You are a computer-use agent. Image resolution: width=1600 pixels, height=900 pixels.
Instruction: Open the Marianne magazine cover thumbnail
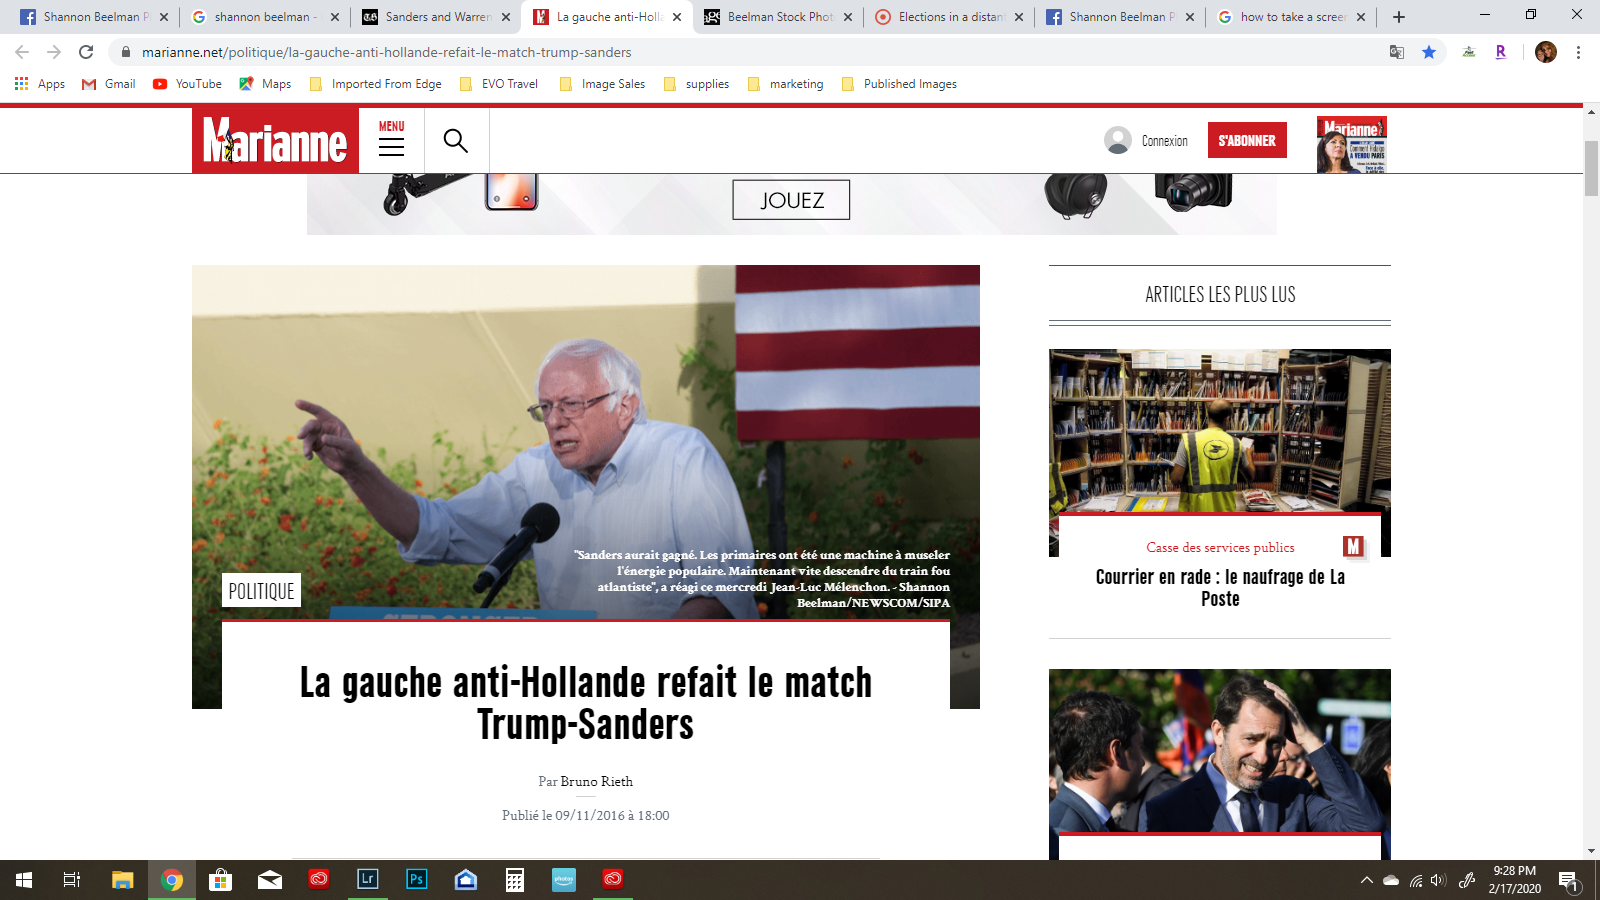pos(1351,144)
